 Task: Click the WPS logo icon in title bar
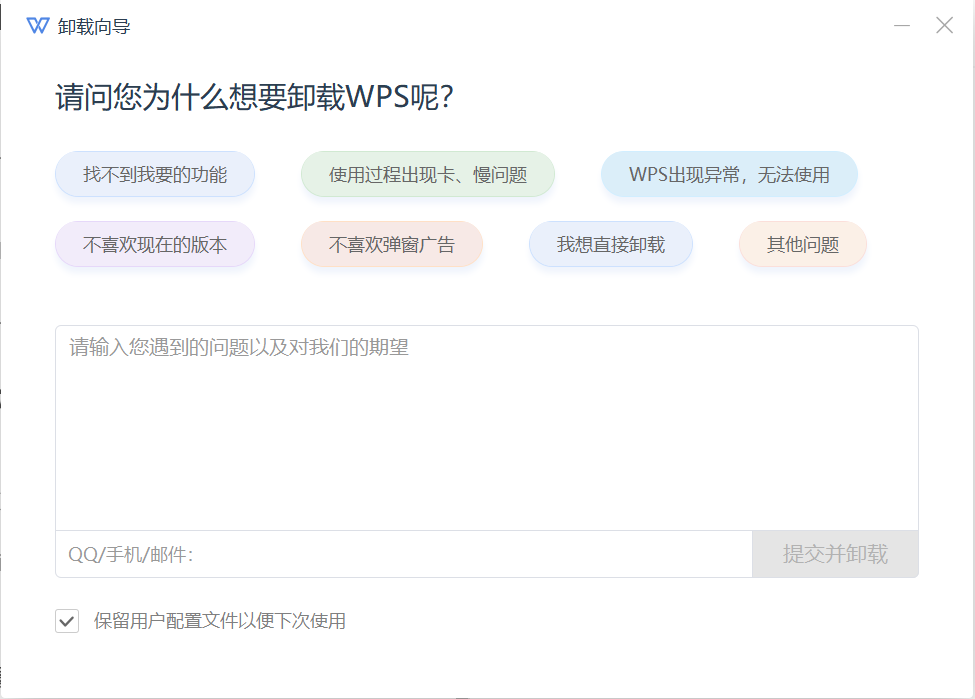pos(38,25)
